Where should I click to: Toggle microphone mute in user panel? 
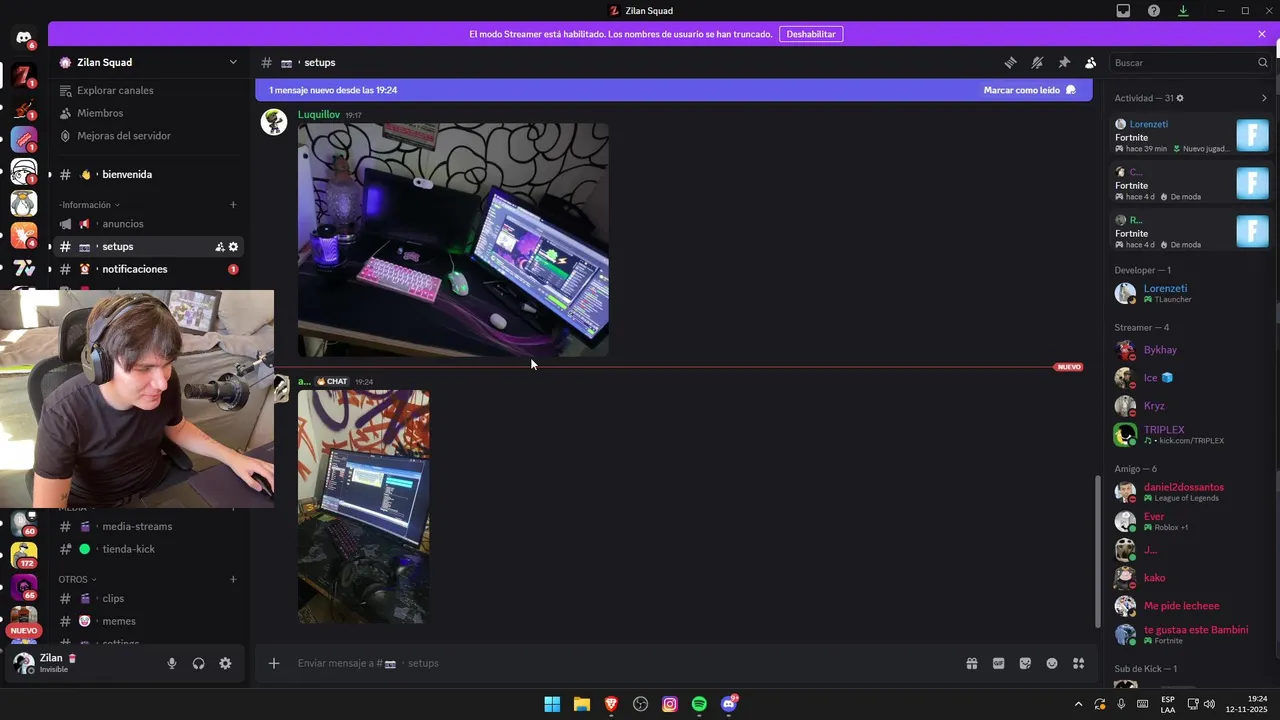[x=172, y=663]
